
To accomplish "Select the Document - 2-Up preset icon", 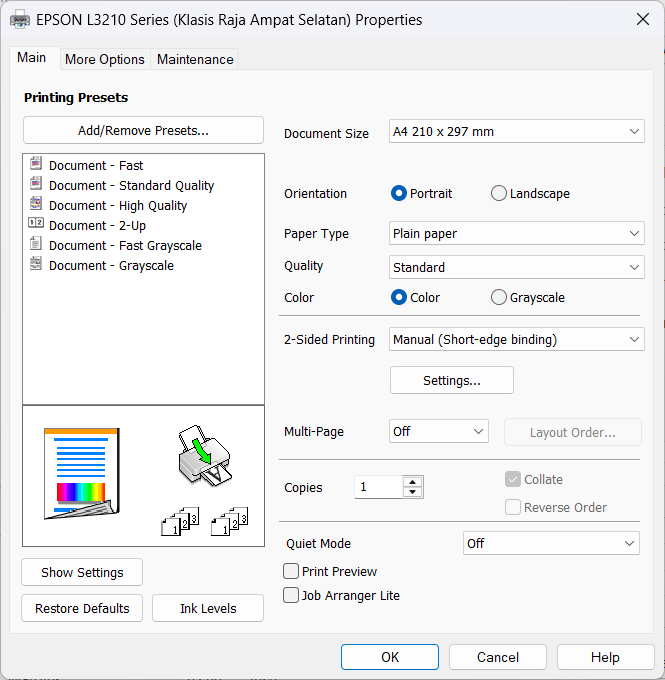I will point(36,225).
